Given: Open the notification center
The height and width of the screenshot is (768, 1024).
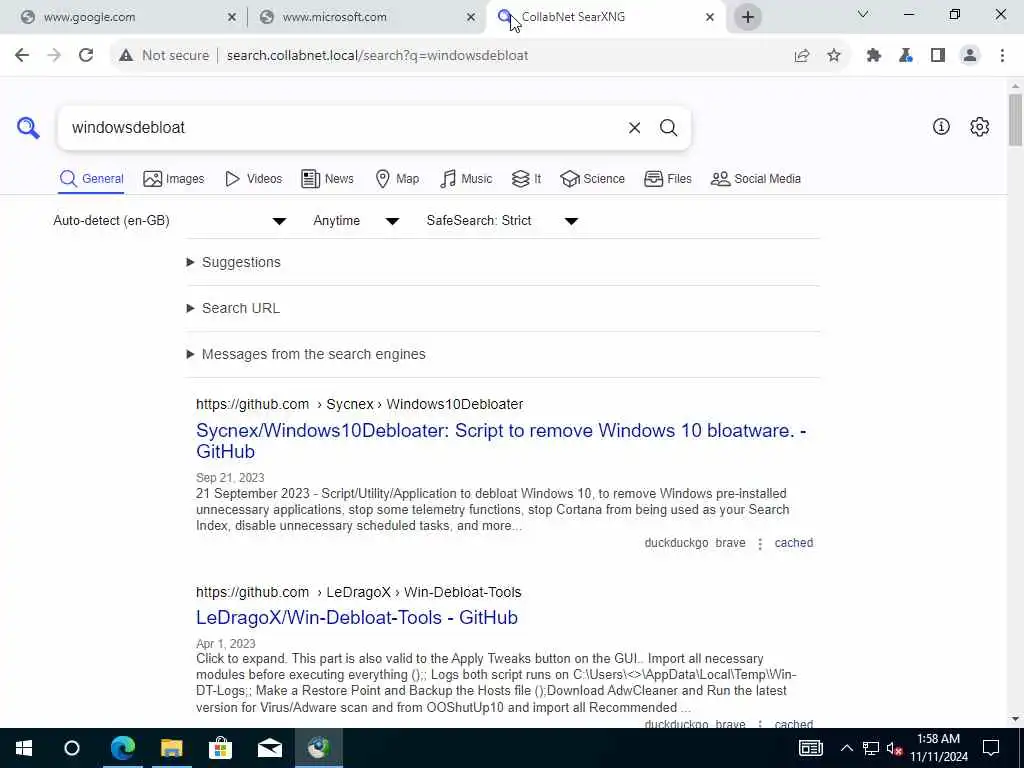Looking at the screenshot, I should (991, 748).
